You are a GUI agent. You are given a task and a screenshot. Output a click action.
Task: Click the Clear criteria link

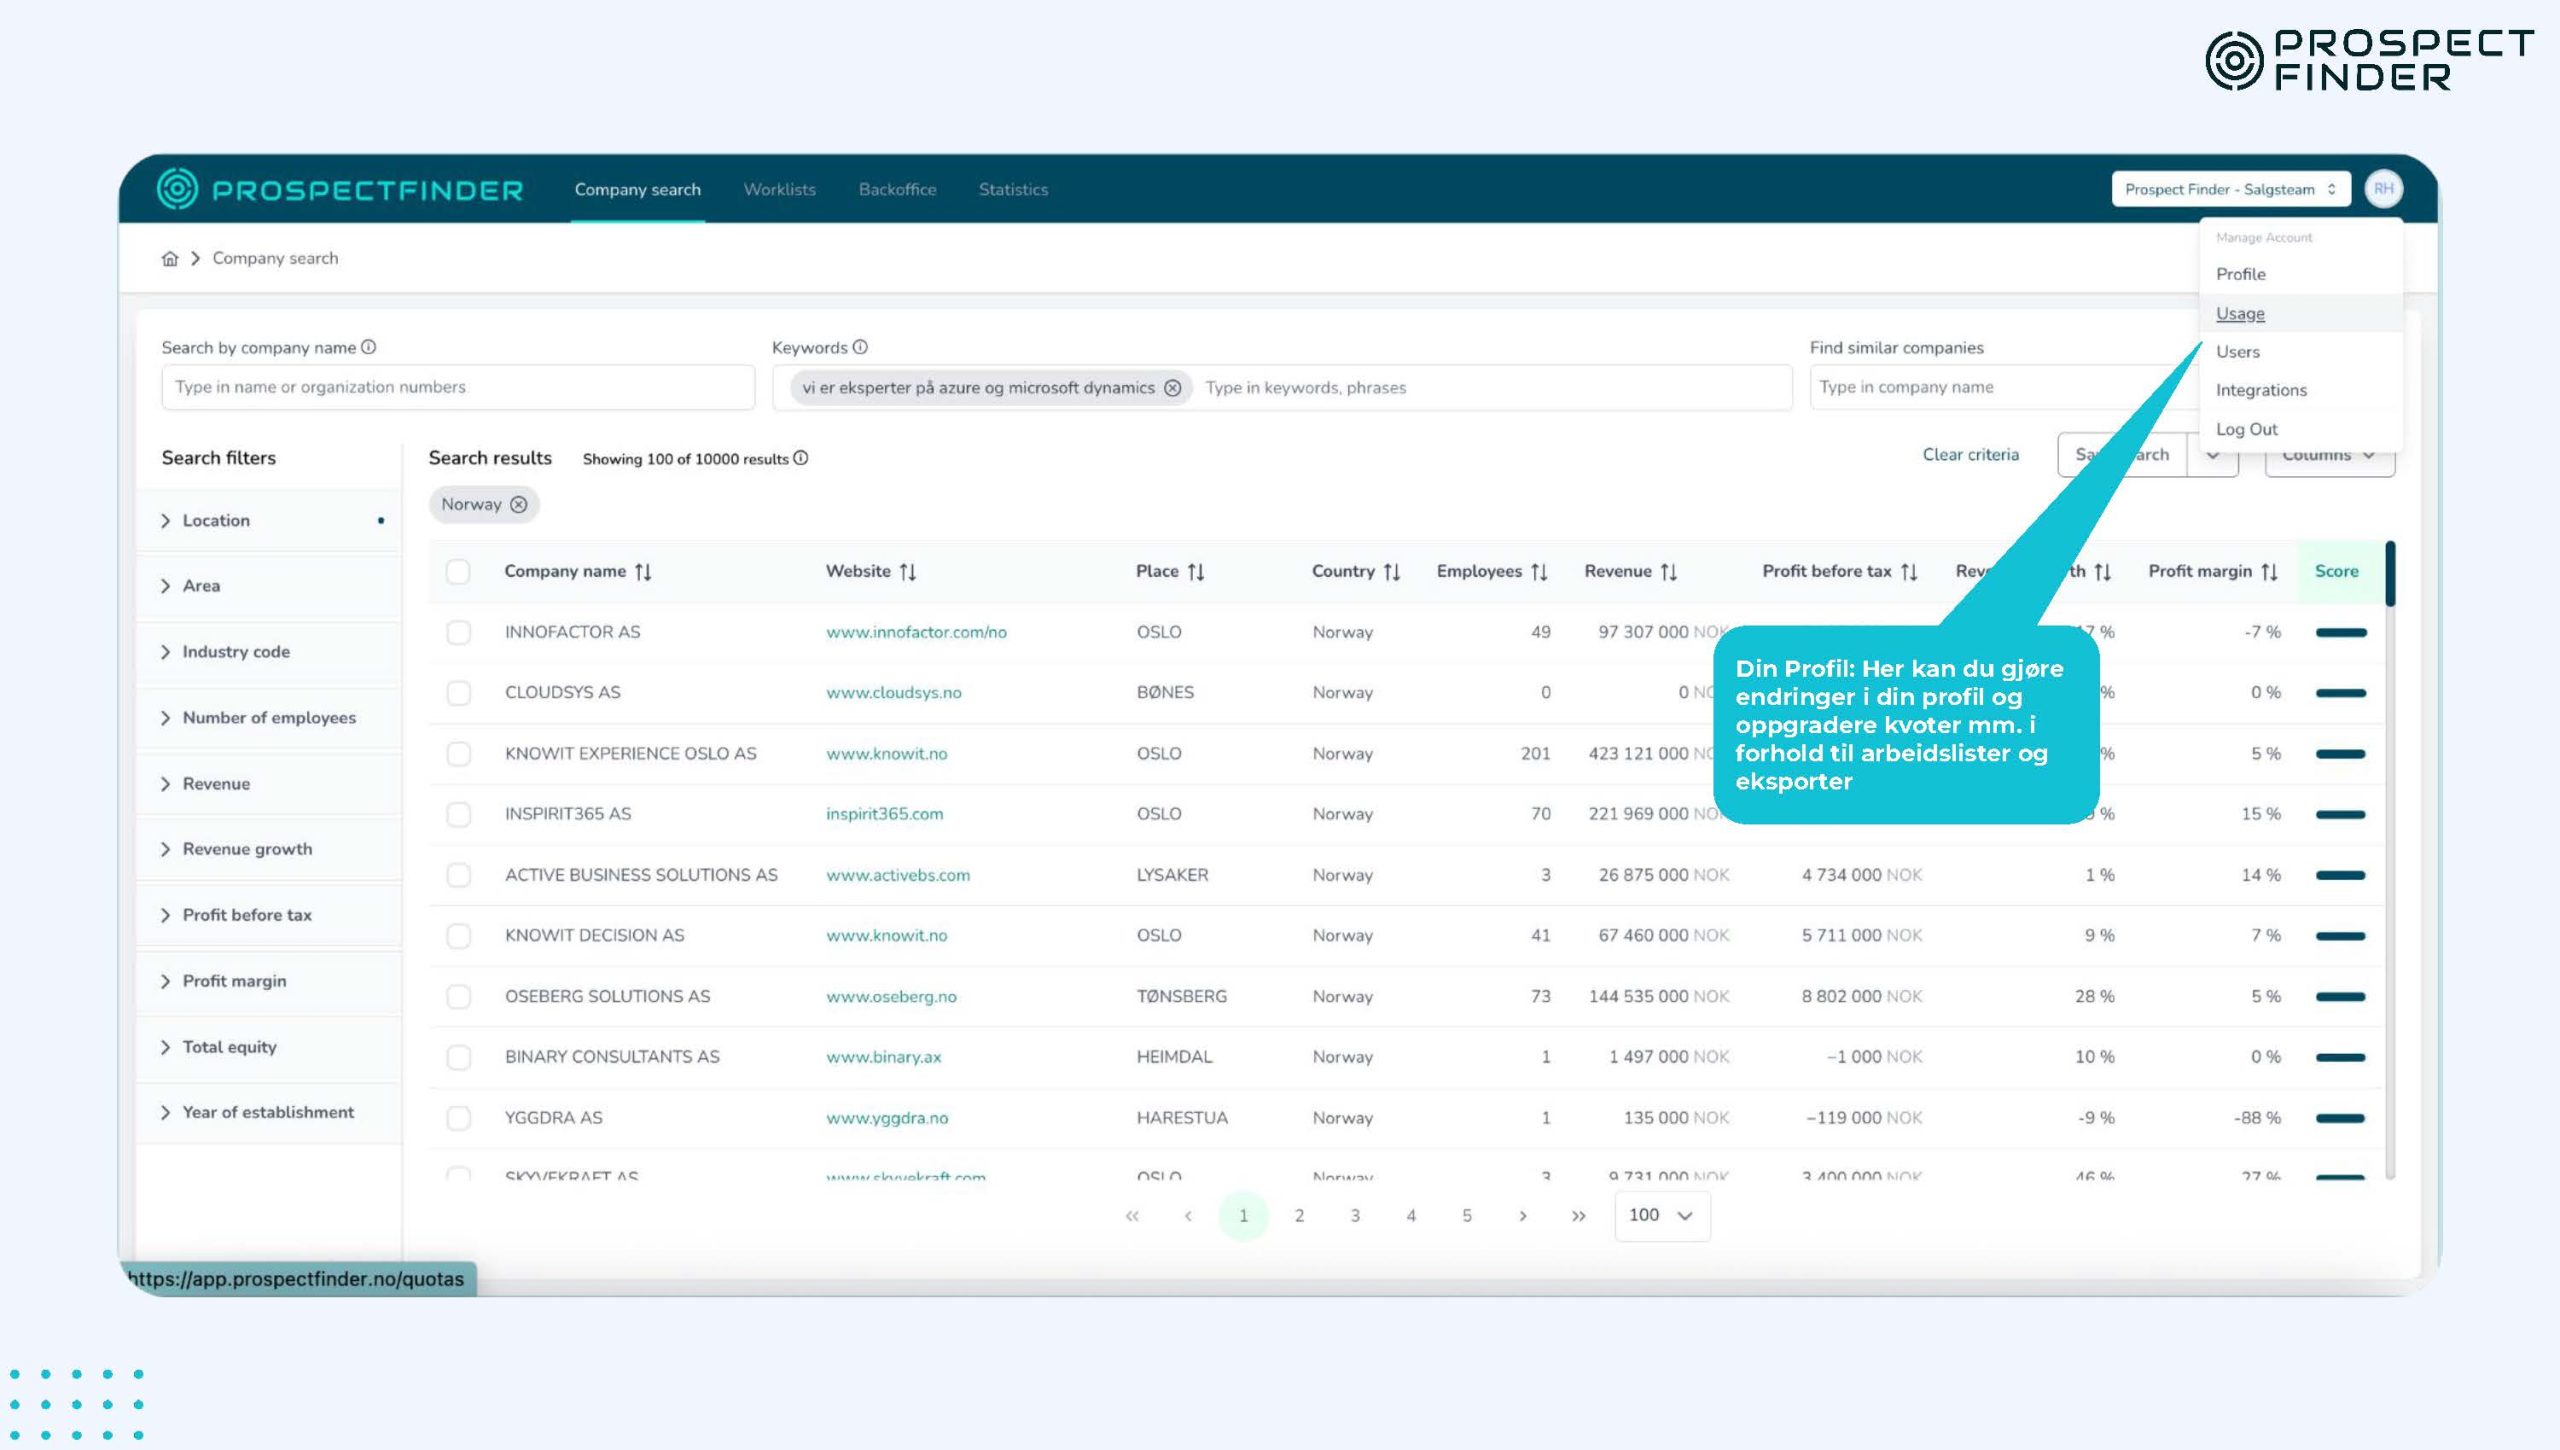point(1970,455)
